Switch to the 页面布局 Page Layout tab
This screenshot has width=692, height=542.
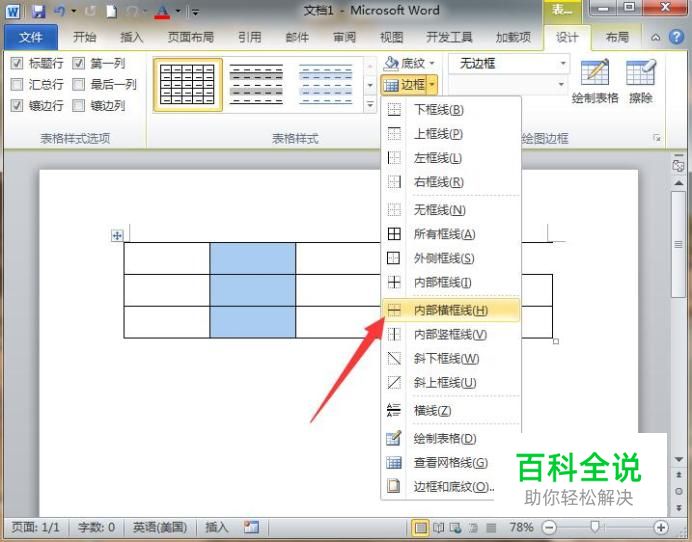(x=191, y=37)
